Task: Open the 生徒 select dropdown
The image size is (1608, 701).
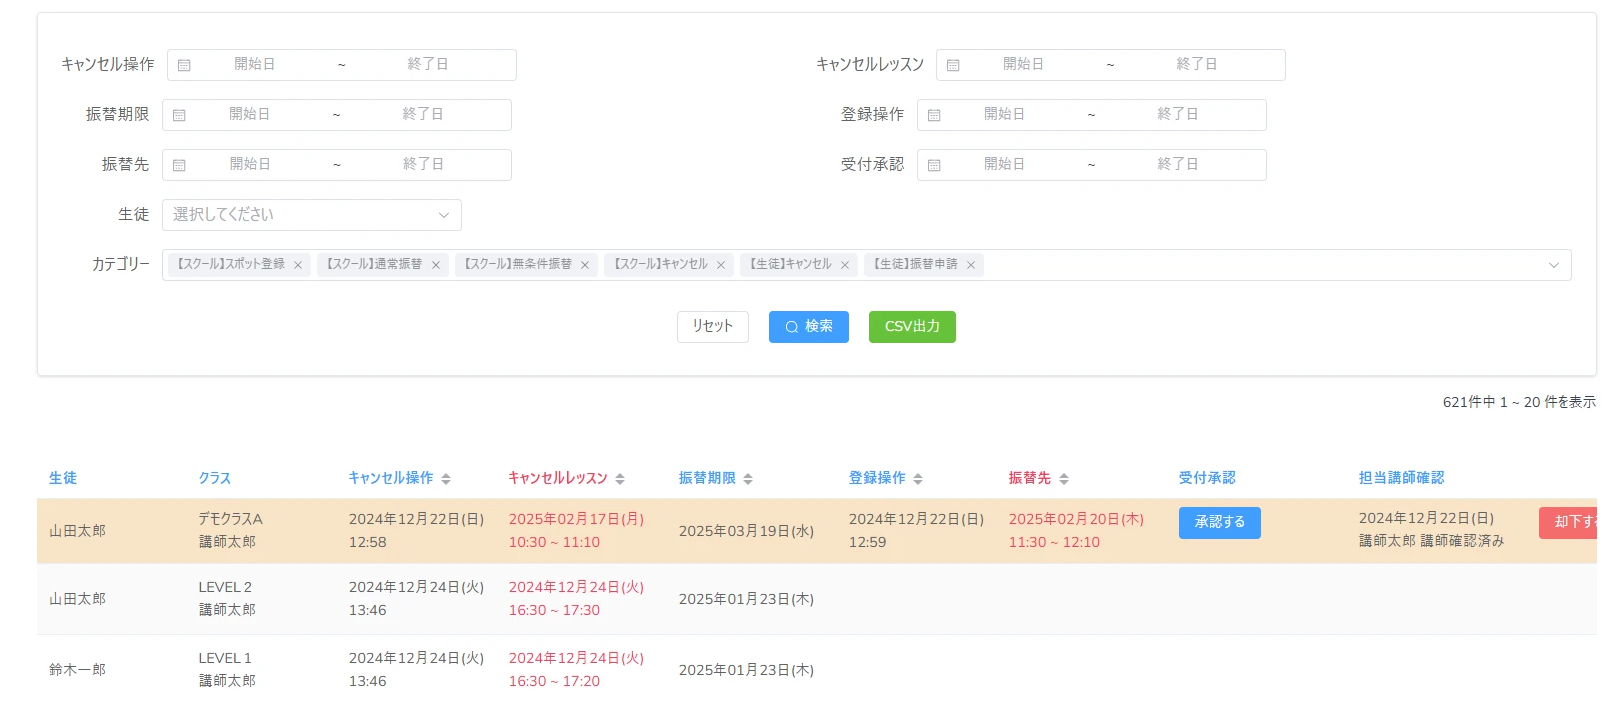Action: (x=311, y=215)
